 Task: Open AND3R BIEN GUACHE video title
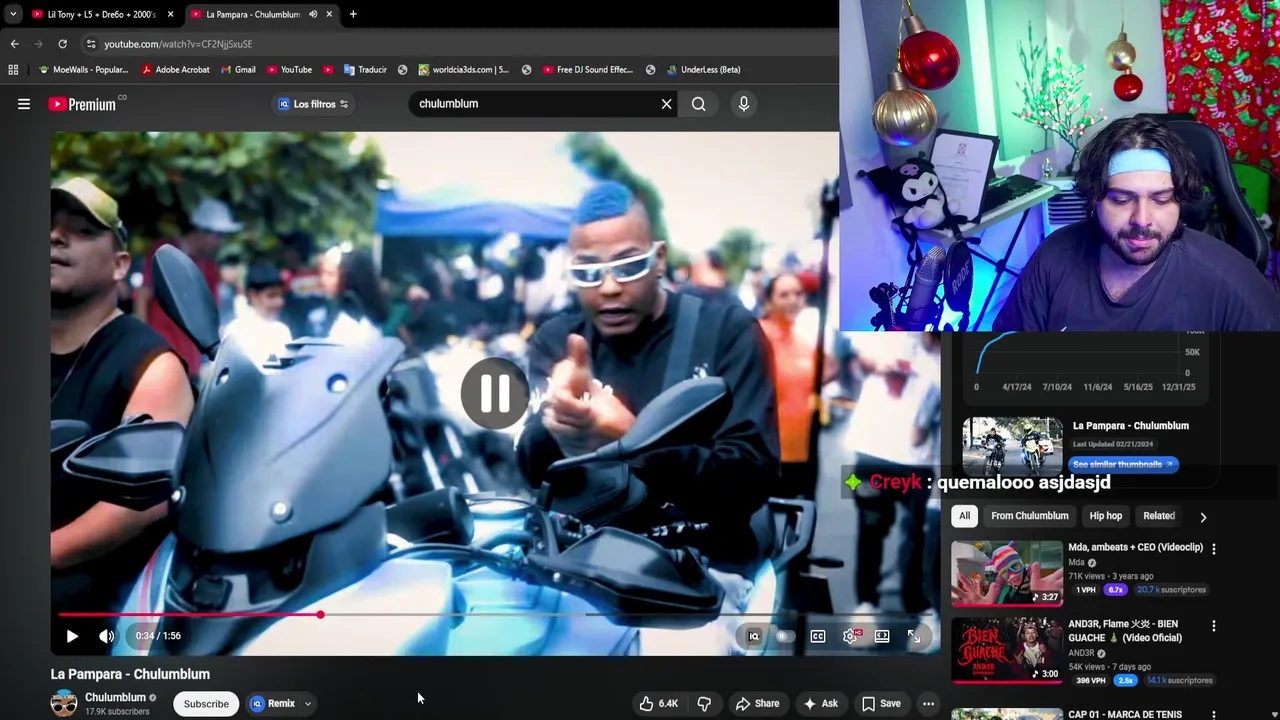tap(1125, 631)
